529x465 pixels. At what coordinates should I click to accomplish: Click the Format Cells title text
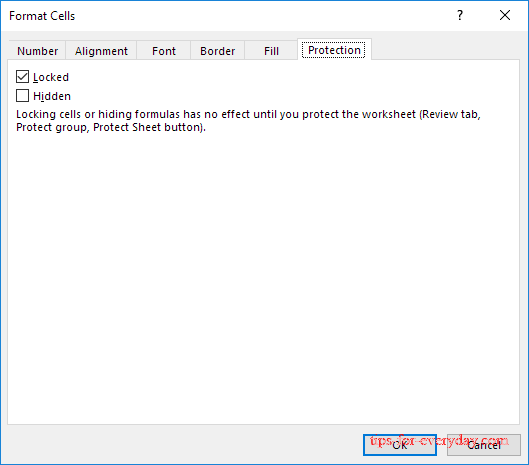[42, 16]
